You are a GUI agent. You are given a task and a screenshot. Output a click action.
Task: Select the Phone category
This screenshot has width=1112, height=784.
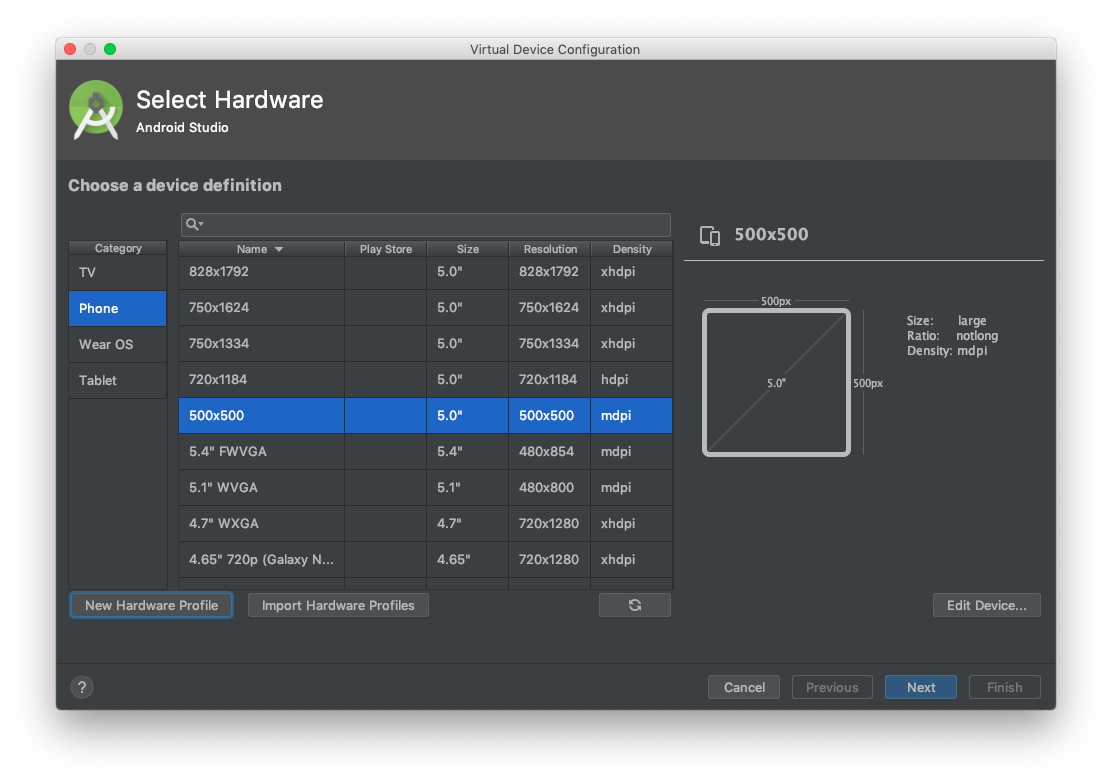click(x=117, y=308)
